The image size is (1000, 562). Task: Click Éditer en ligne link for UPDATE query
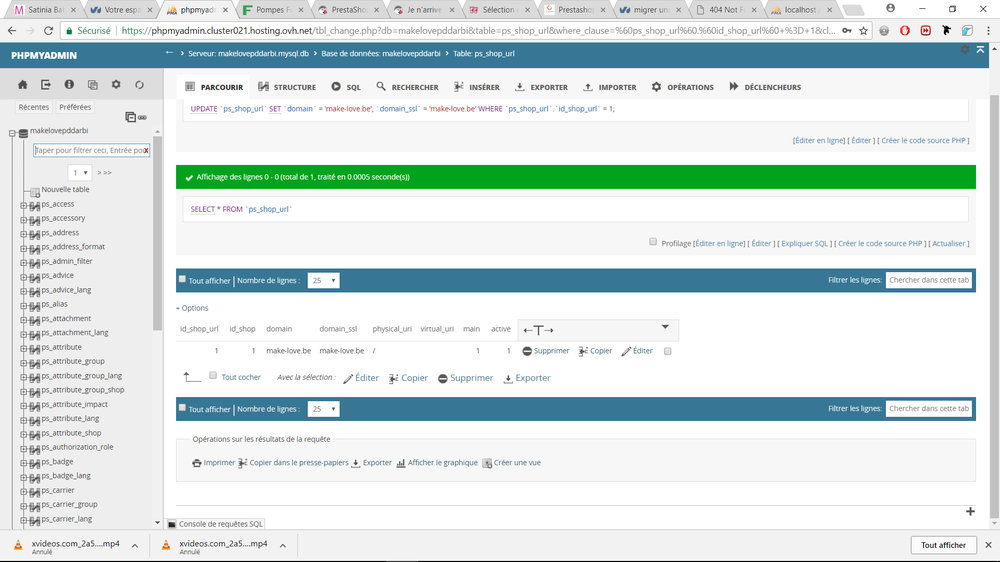coord(819,140)
